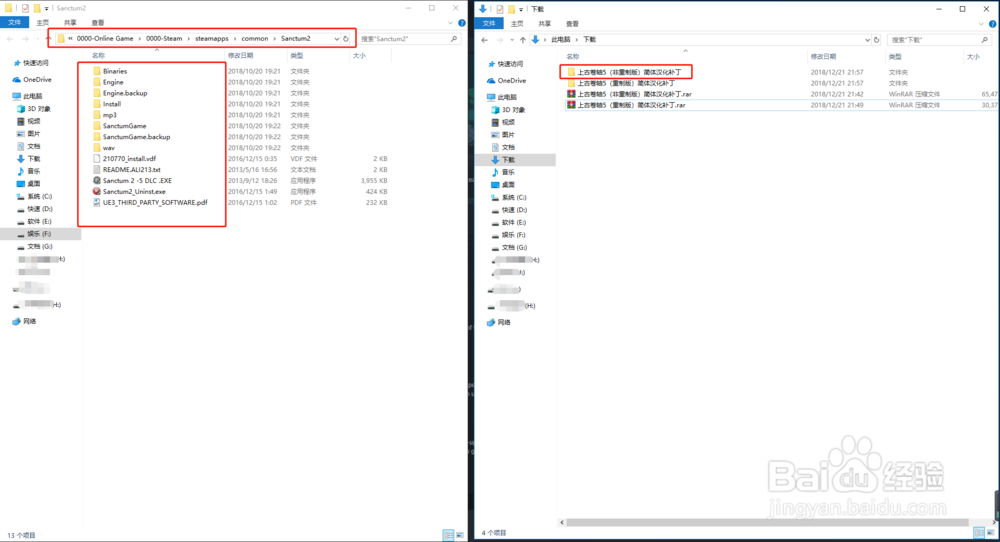Select 娱乐 (F:) drive in Sanctum2 sidebar
The image size is (1000, 542).
tap(39, 234)
